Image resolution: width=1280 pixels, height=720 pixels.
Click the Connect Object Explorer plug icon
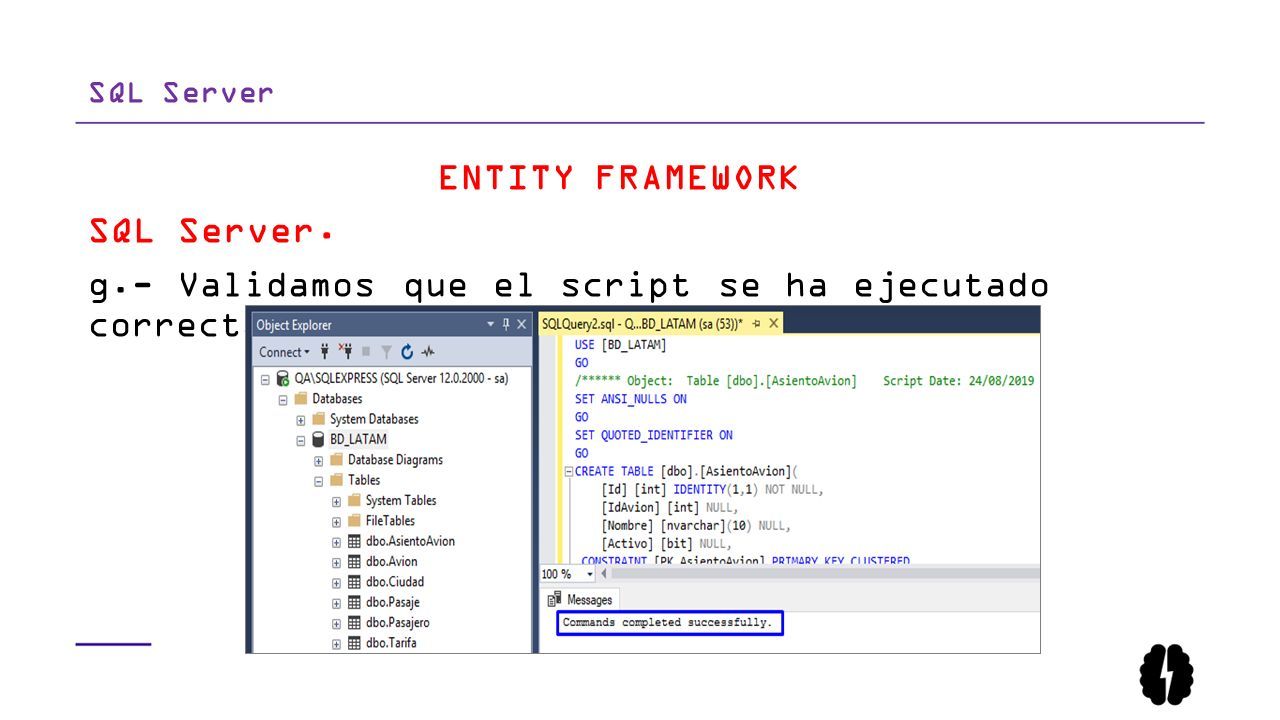click(325, 352)
